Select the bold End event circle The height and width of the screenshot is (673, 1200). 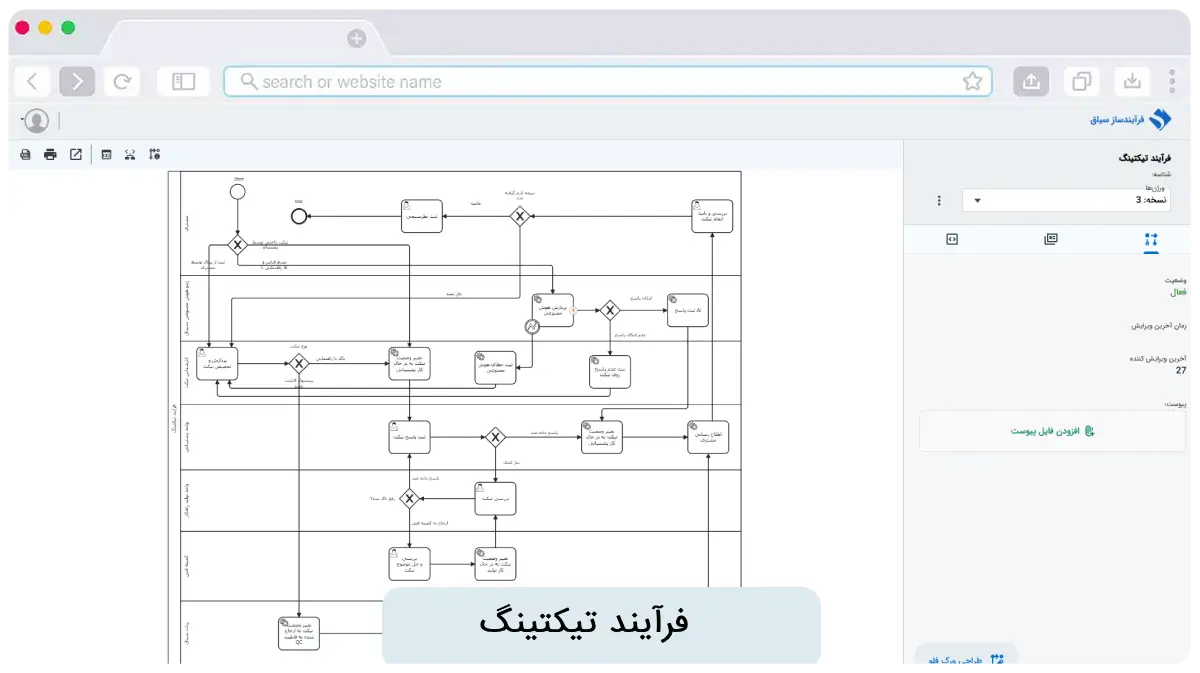[x=299, y=216]
